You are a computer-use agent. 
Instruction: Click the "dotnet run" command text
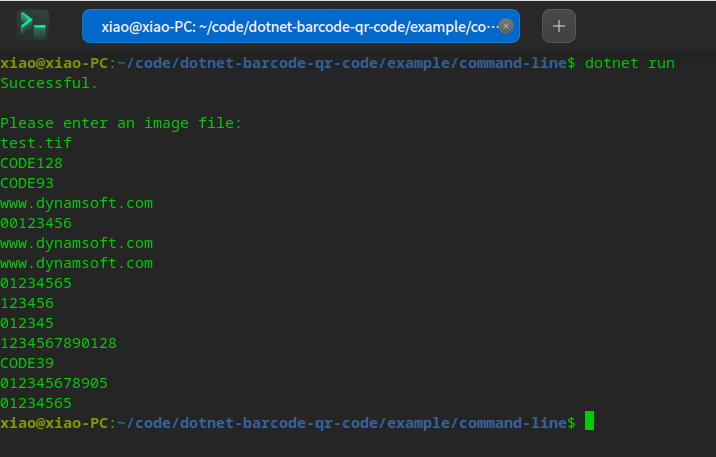click(x=630, y=63)
